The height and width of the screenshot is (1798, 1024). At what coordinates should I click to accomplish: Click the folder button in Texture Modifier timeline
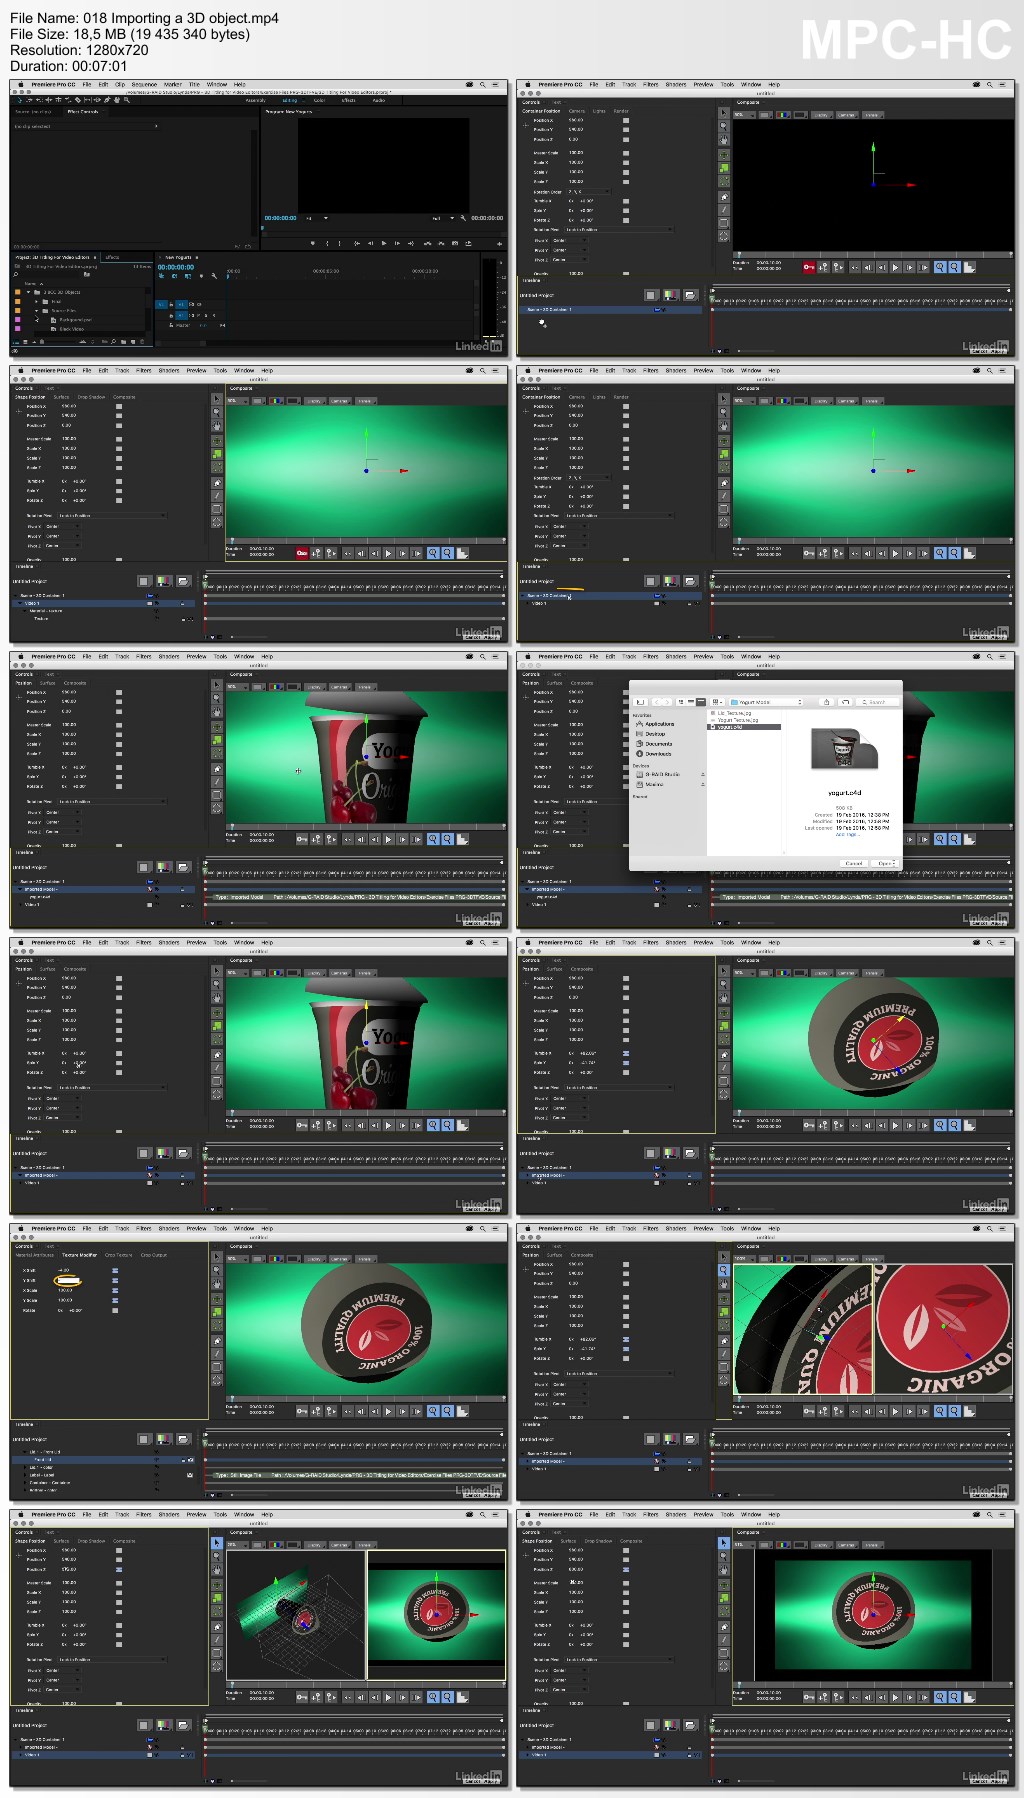(x=183, y=1439)
